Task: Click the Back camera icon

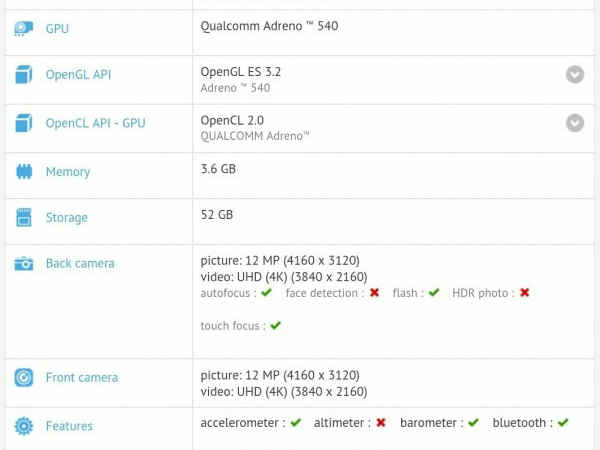Action: point(24,264)
